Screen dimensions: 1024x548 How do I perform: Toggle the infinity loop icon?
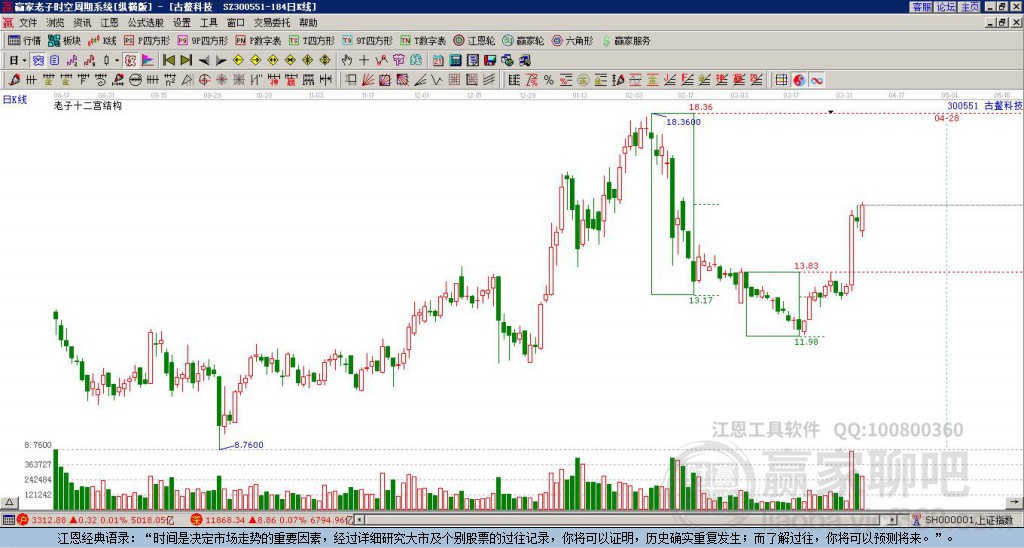816,80
